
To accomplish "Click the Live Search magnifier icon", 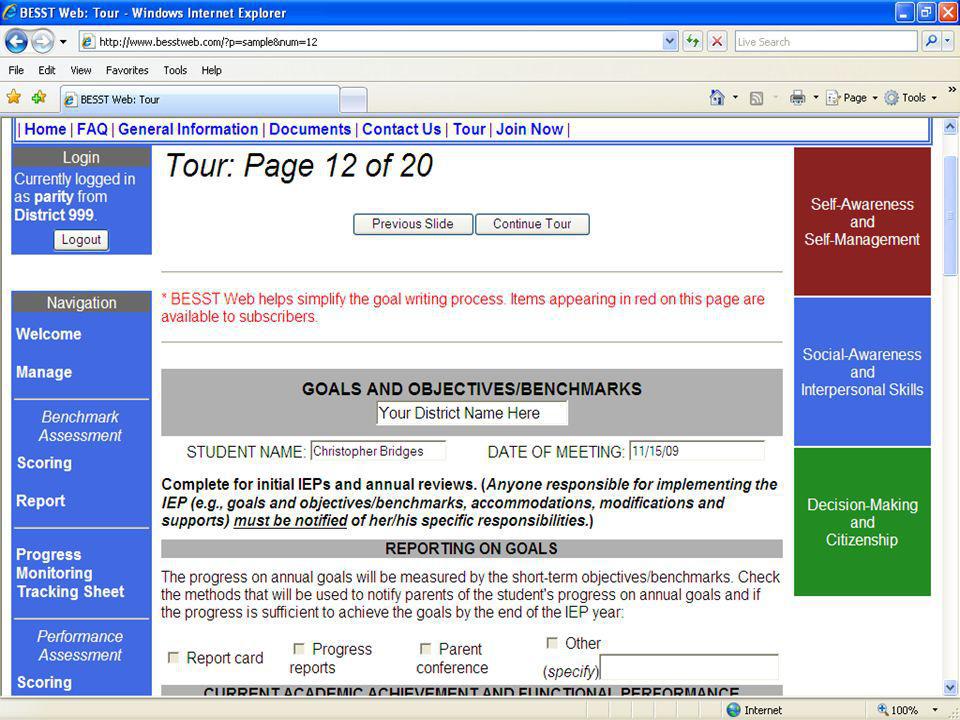I will 931,42.
